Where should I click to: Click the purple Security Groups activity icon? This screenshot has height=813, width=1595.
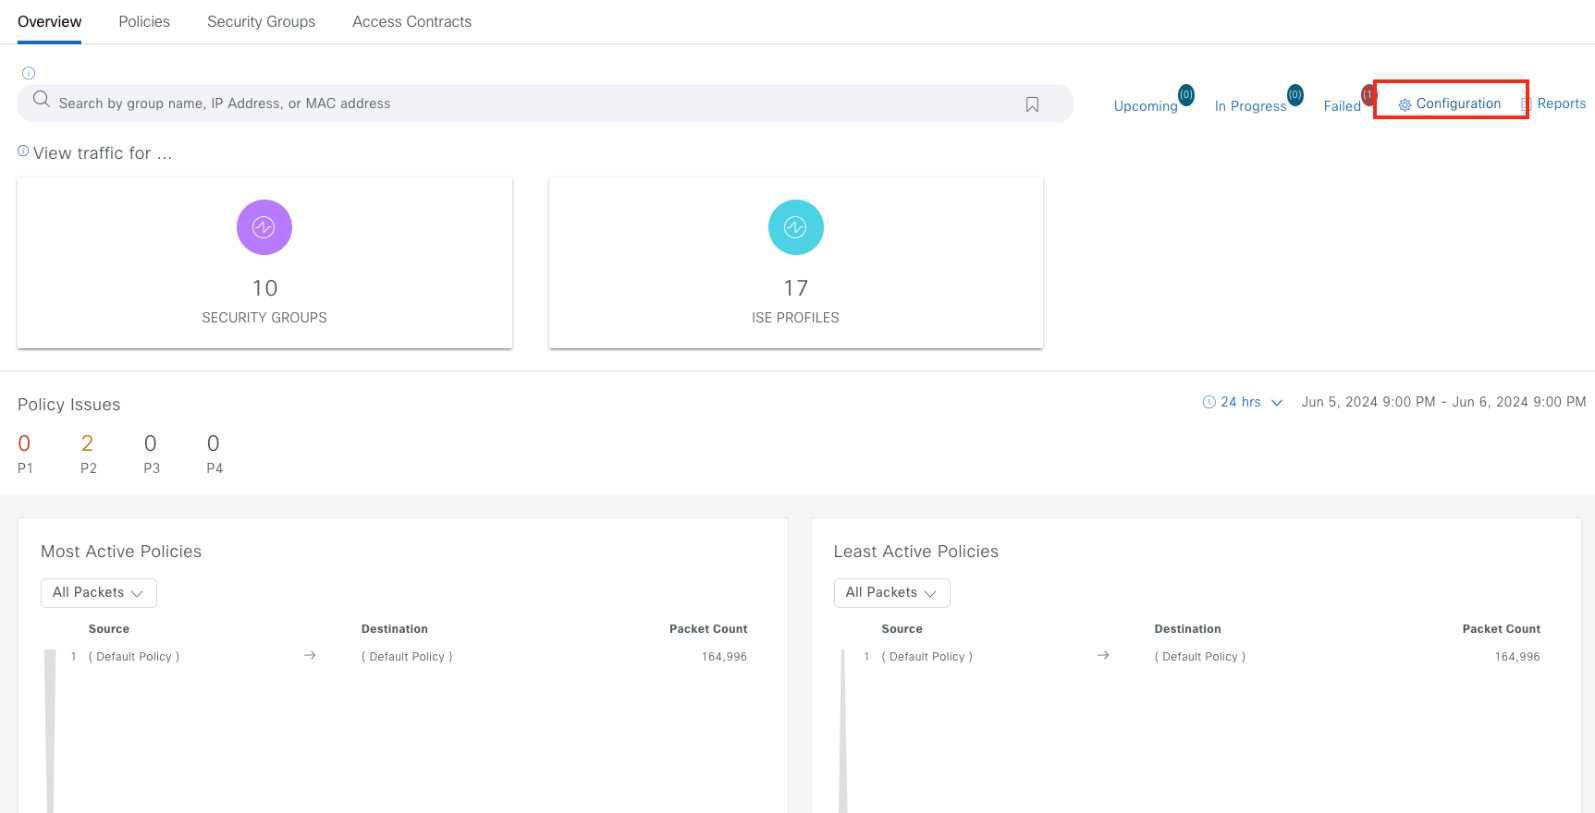[264, 227]
